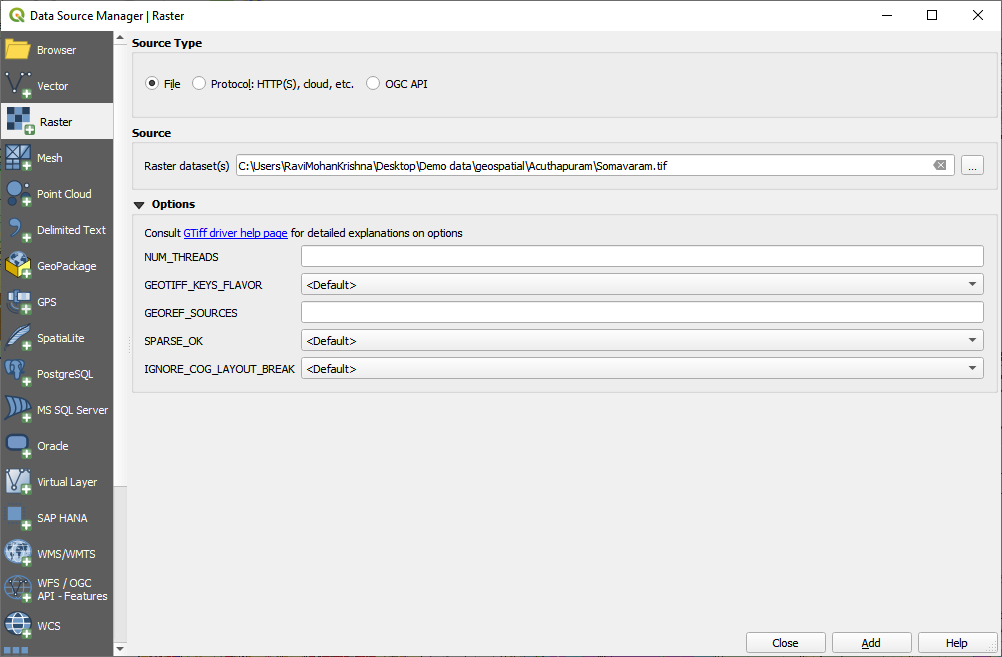Collapse the Options section
This screenshot has width=1002, height=657.
click(139, 205)
